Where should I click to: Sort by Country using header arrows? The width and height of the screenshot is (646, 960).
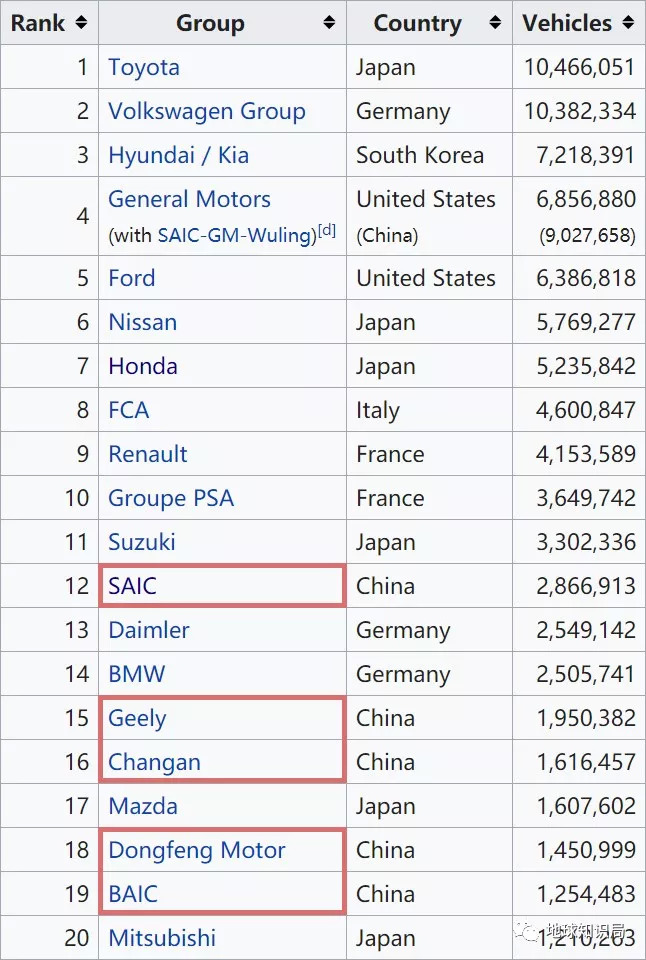494,22
